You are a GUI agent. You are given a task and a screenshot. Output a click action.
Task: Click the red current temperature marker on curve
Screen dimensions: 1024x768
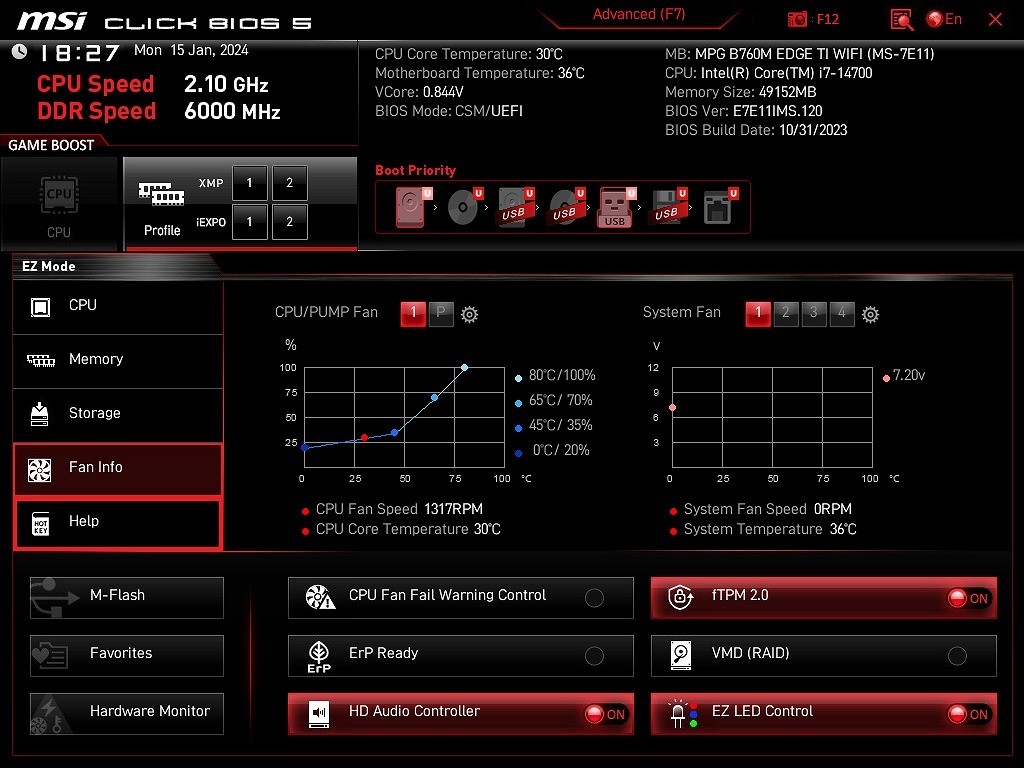364,438
